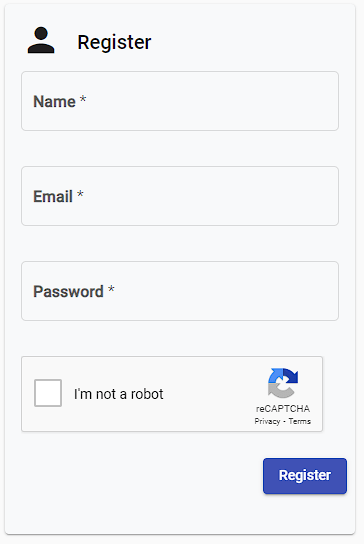
Task: Click the Password label text
Action: [68, 291]
